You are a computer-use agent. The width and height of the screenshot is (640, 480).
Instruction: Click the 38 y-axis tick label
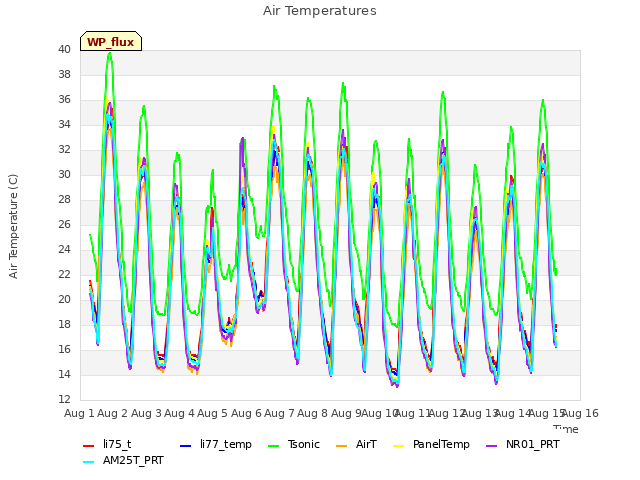click(64, 74)
